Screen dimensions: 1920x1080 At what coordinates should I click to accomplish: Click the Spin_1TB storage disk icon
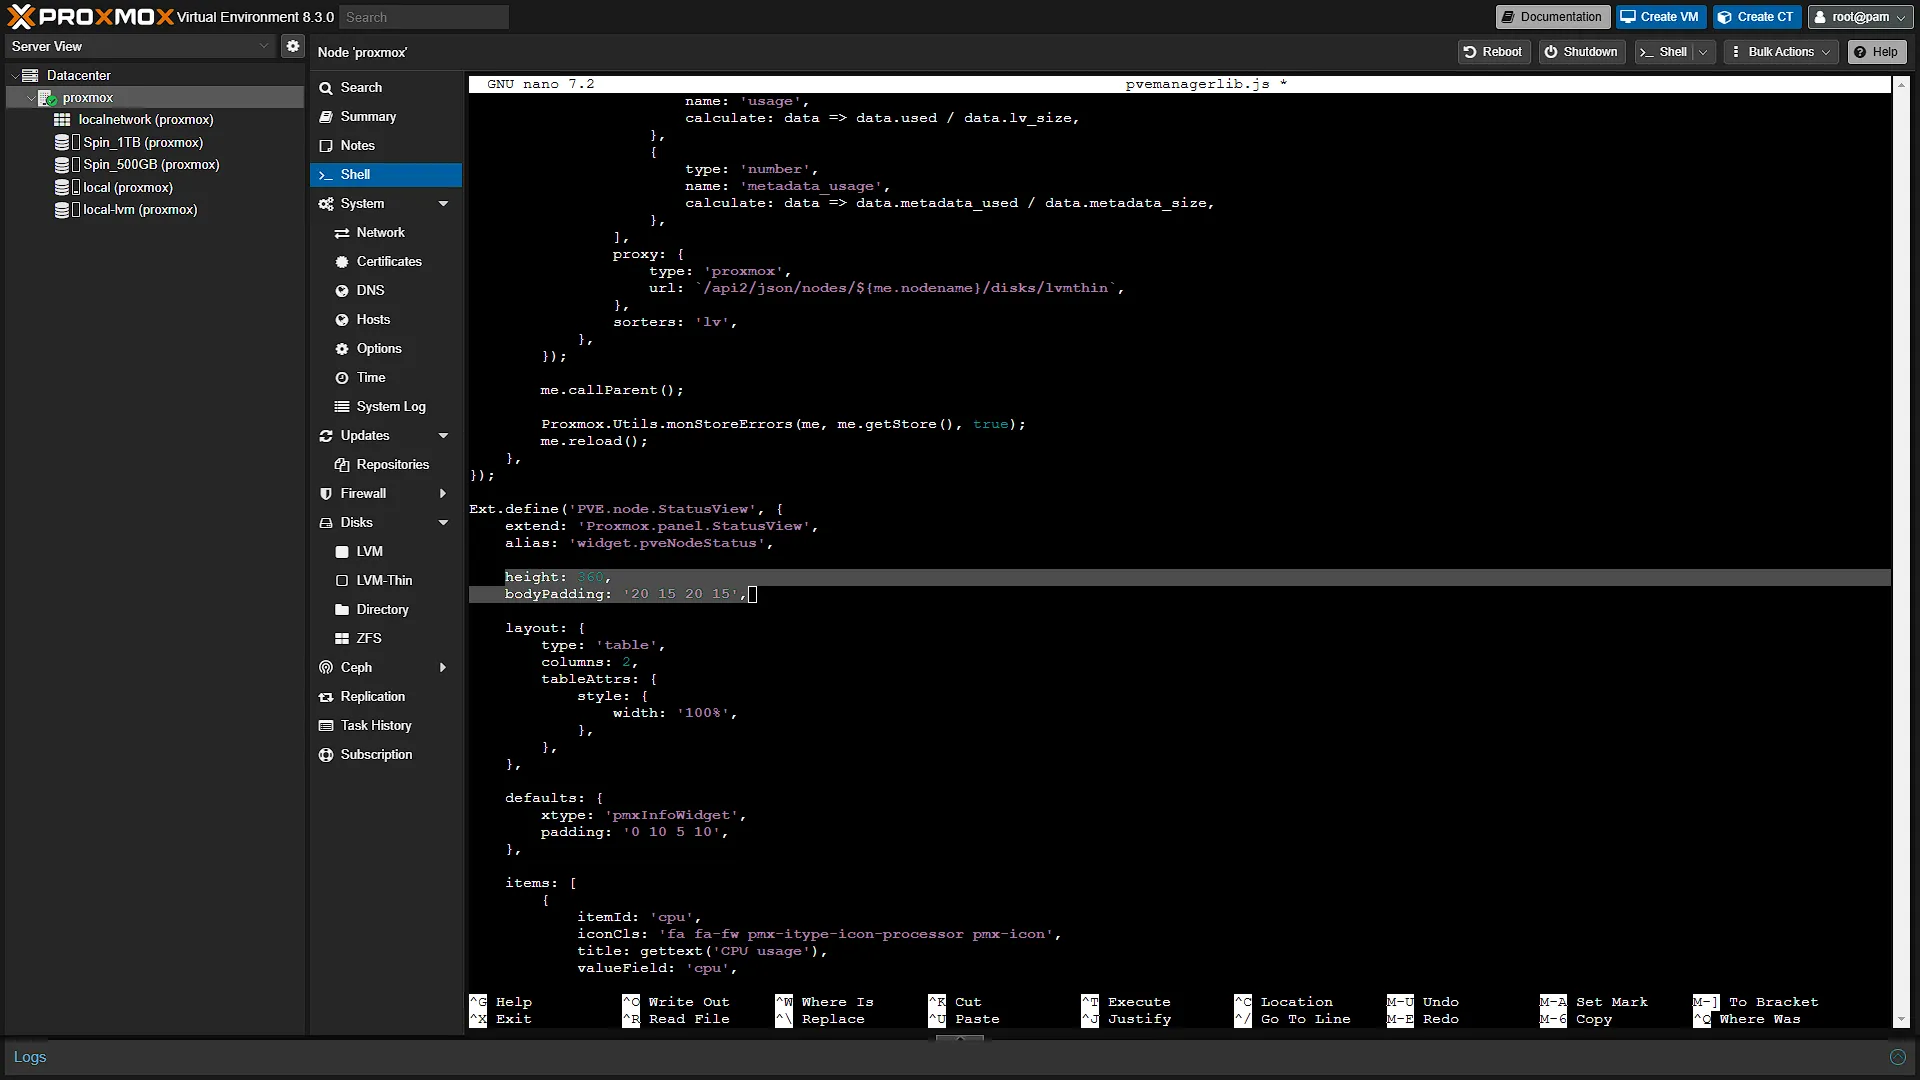pyautogui.click(x=62, y=143)
